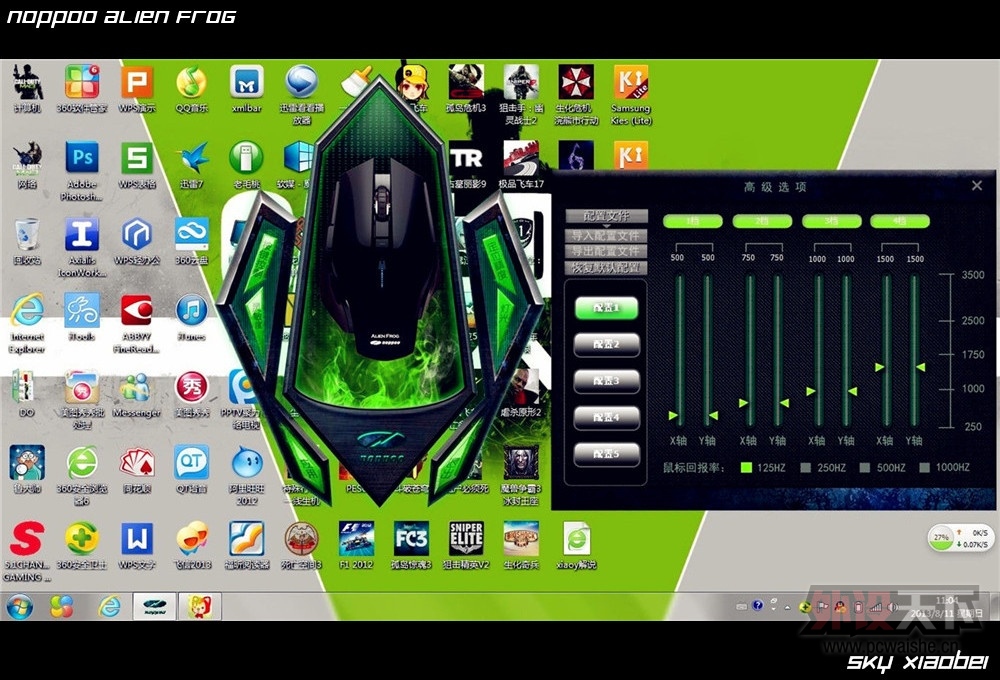Click the Windows Start orb
Viewport: 1000px width, 680px height.
point(20,606)
